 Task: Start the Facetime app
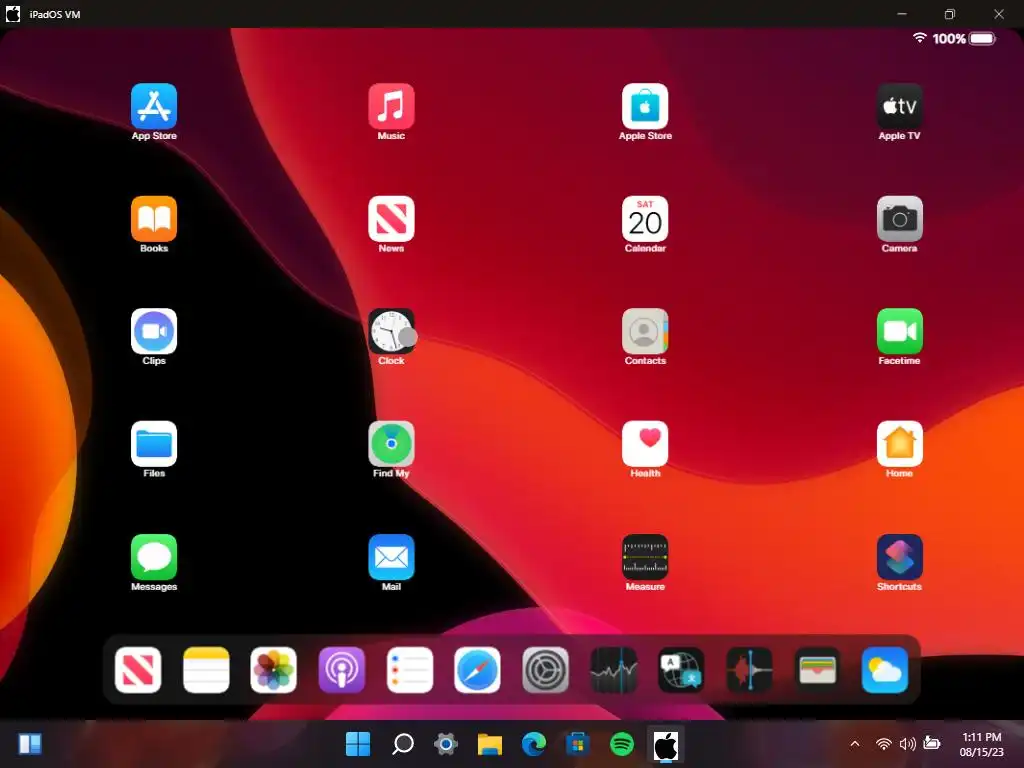point(899,331)
